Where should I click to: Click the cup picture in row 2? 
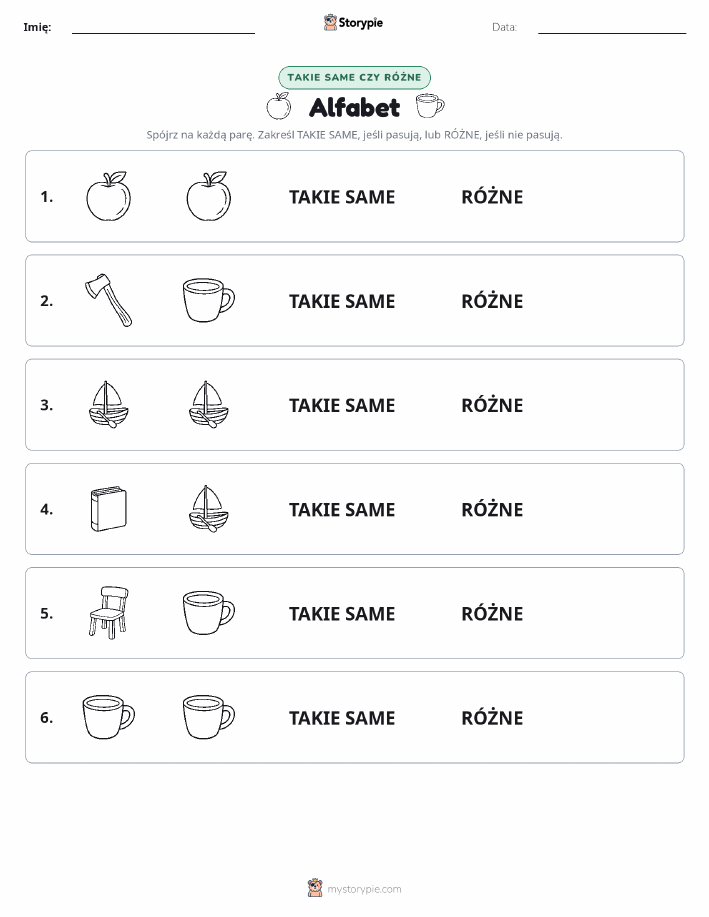pyautogui.click(x=209, y=300)
